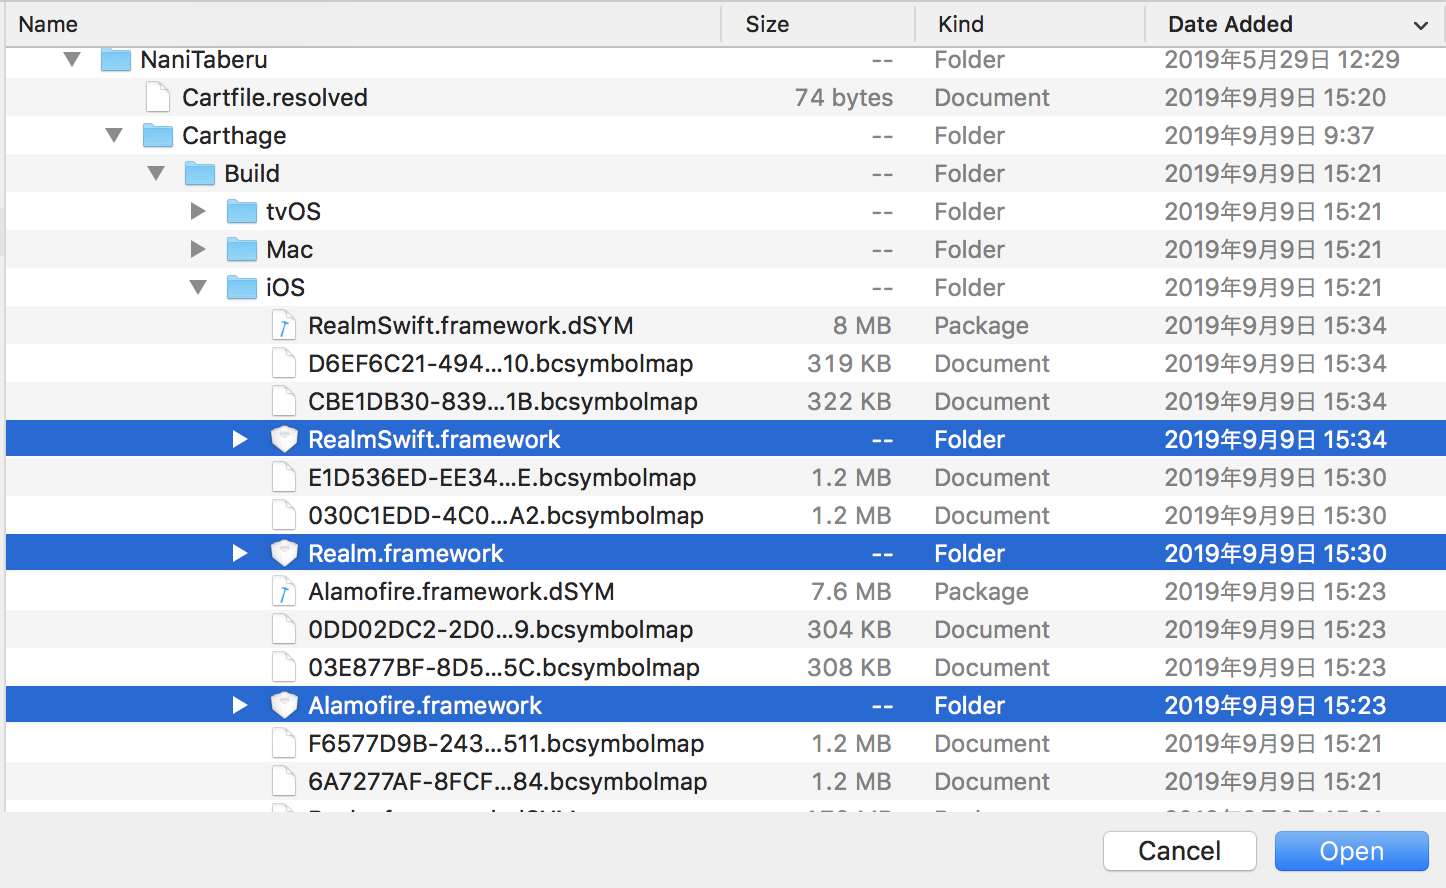1446x888 pixels.
Task: Expand Alamofire.framework contents
Action: click(x=240, y=705)
